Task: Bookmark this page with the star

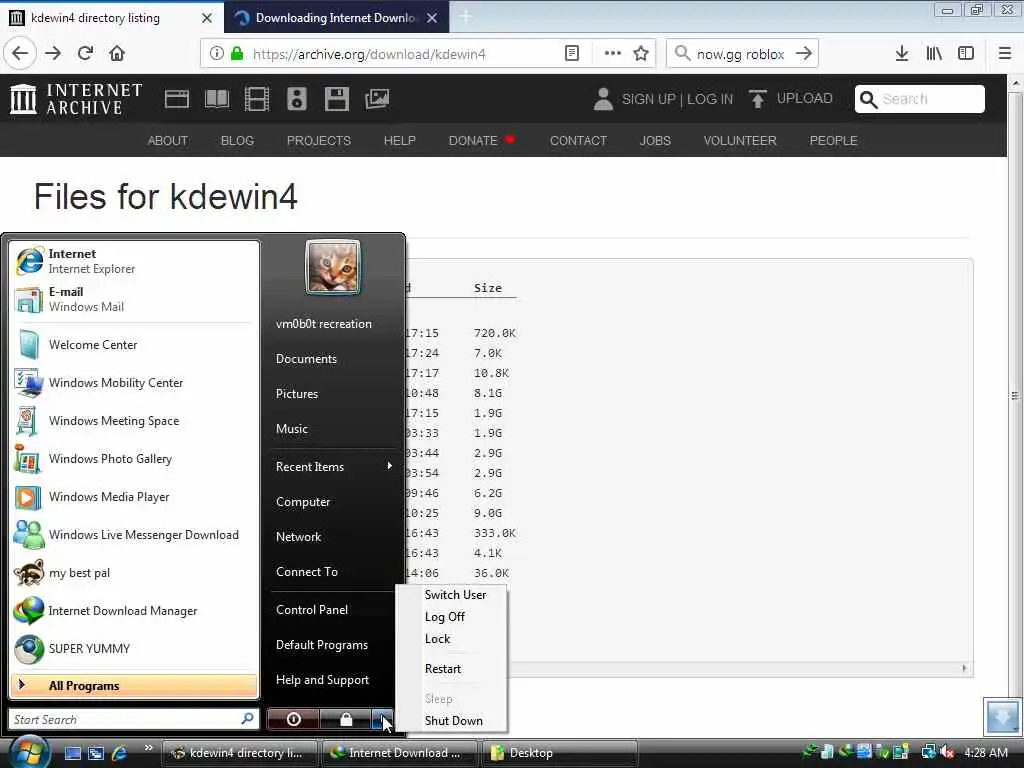Action: pos(641,54)
